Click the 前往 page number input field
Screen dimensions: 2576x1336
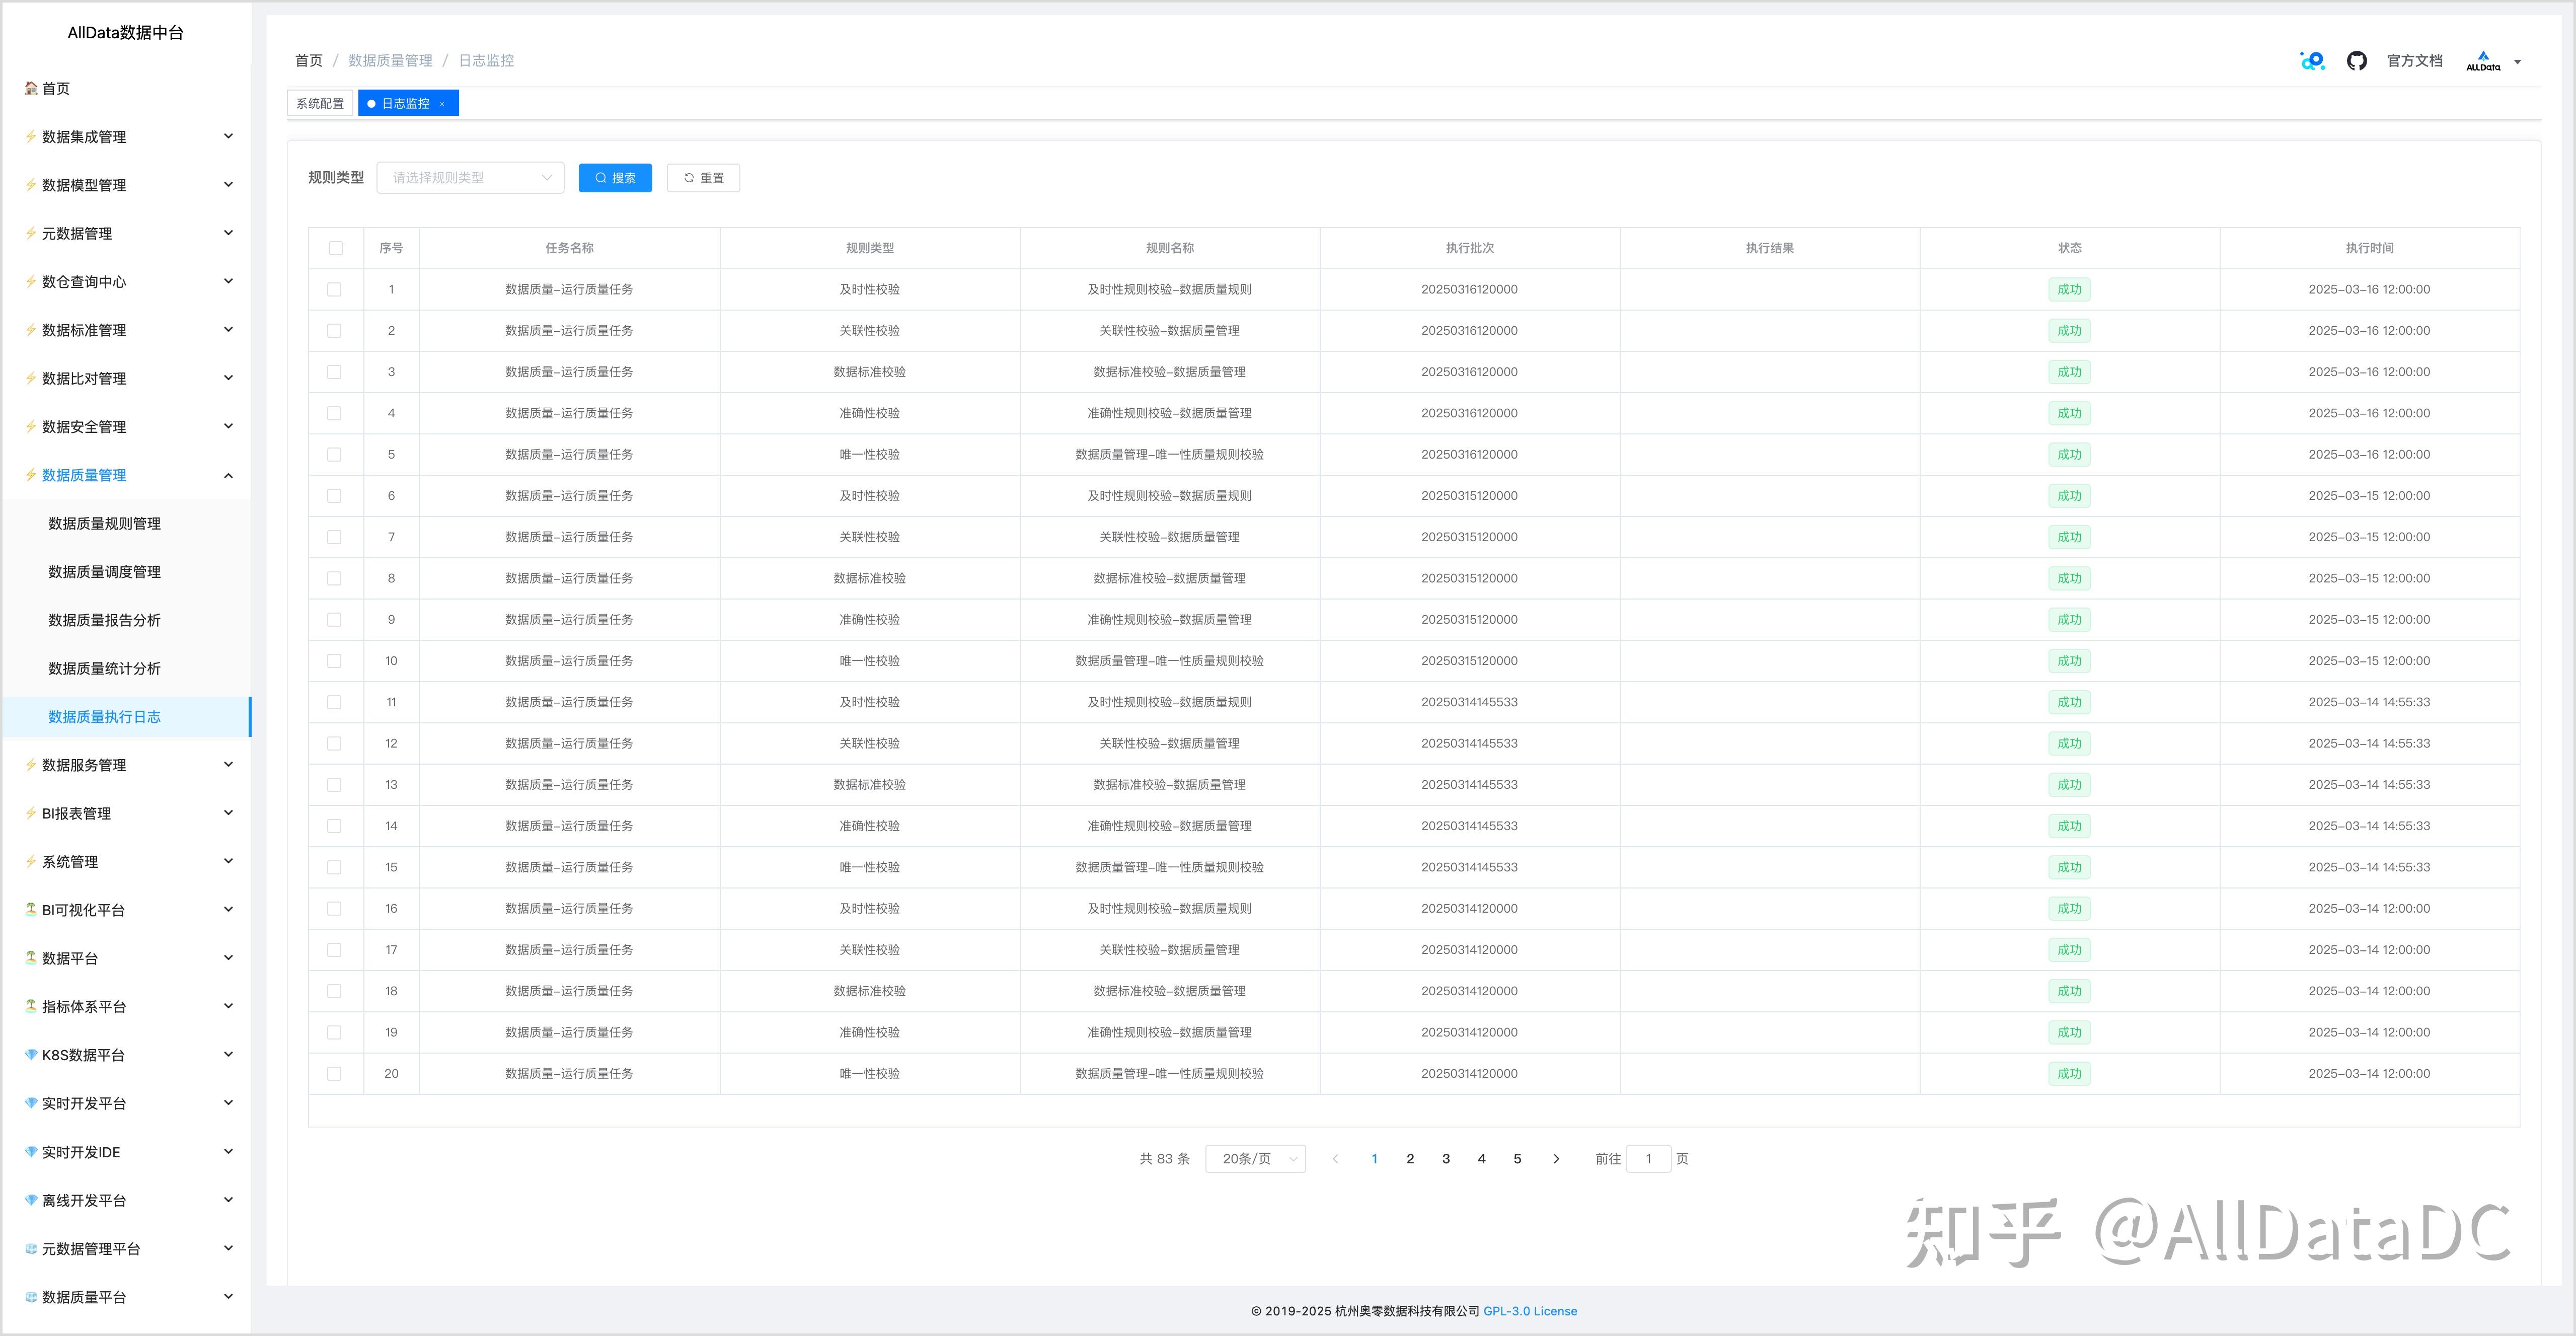tap(1648, 1159)
